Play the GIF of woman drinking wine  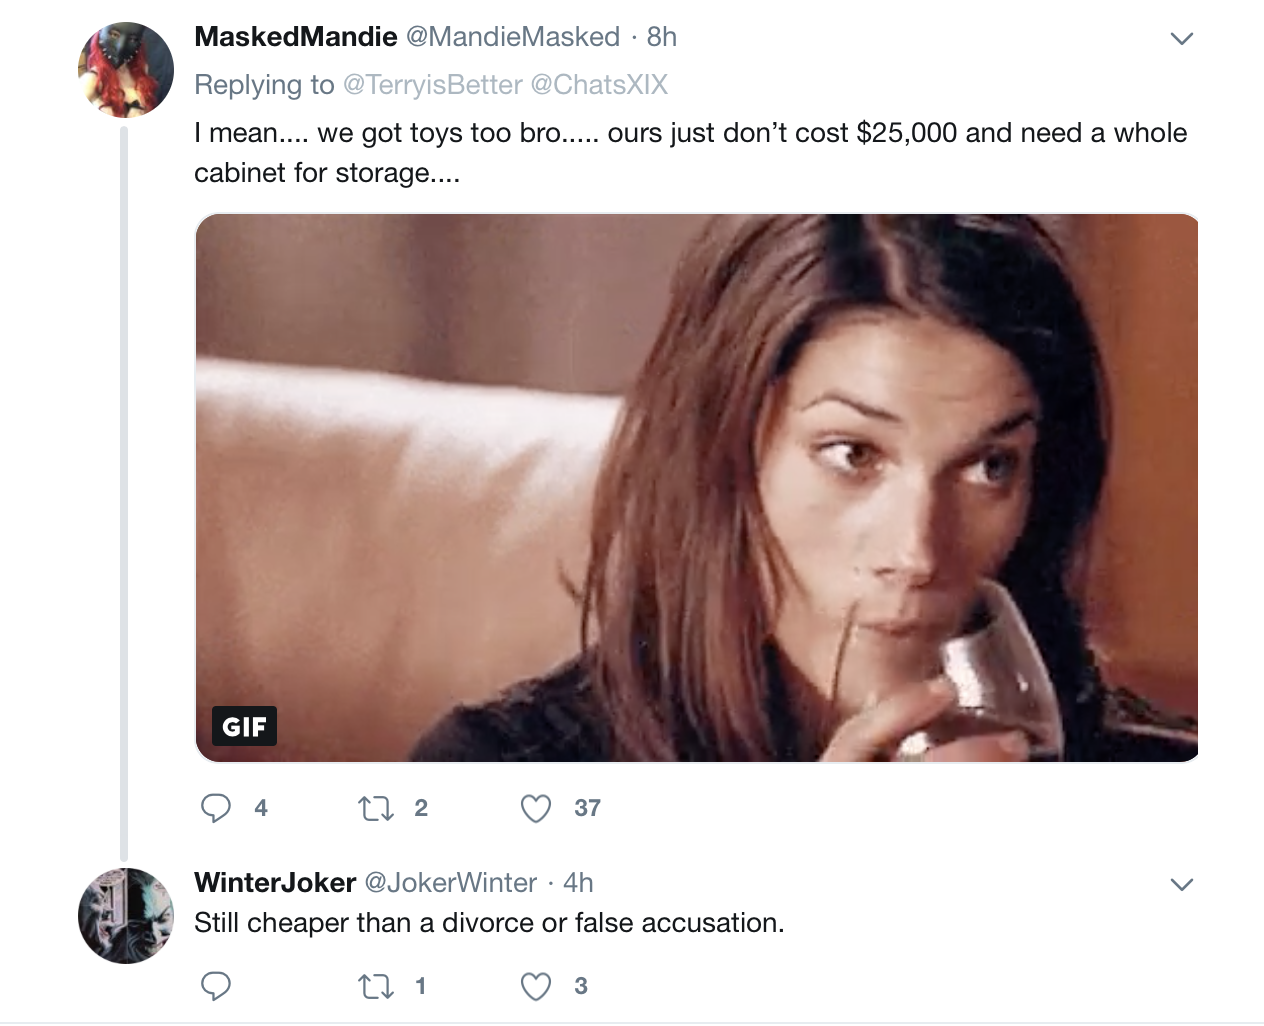click(697, 488)
